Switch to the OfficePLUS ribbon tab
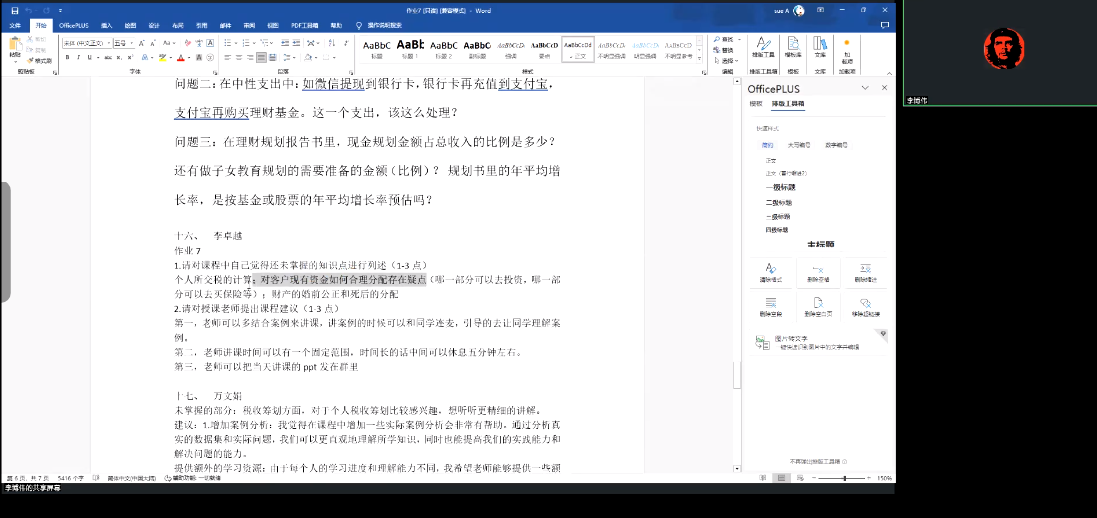Viewport: 1097px width, 518px height. coord(73,25)
